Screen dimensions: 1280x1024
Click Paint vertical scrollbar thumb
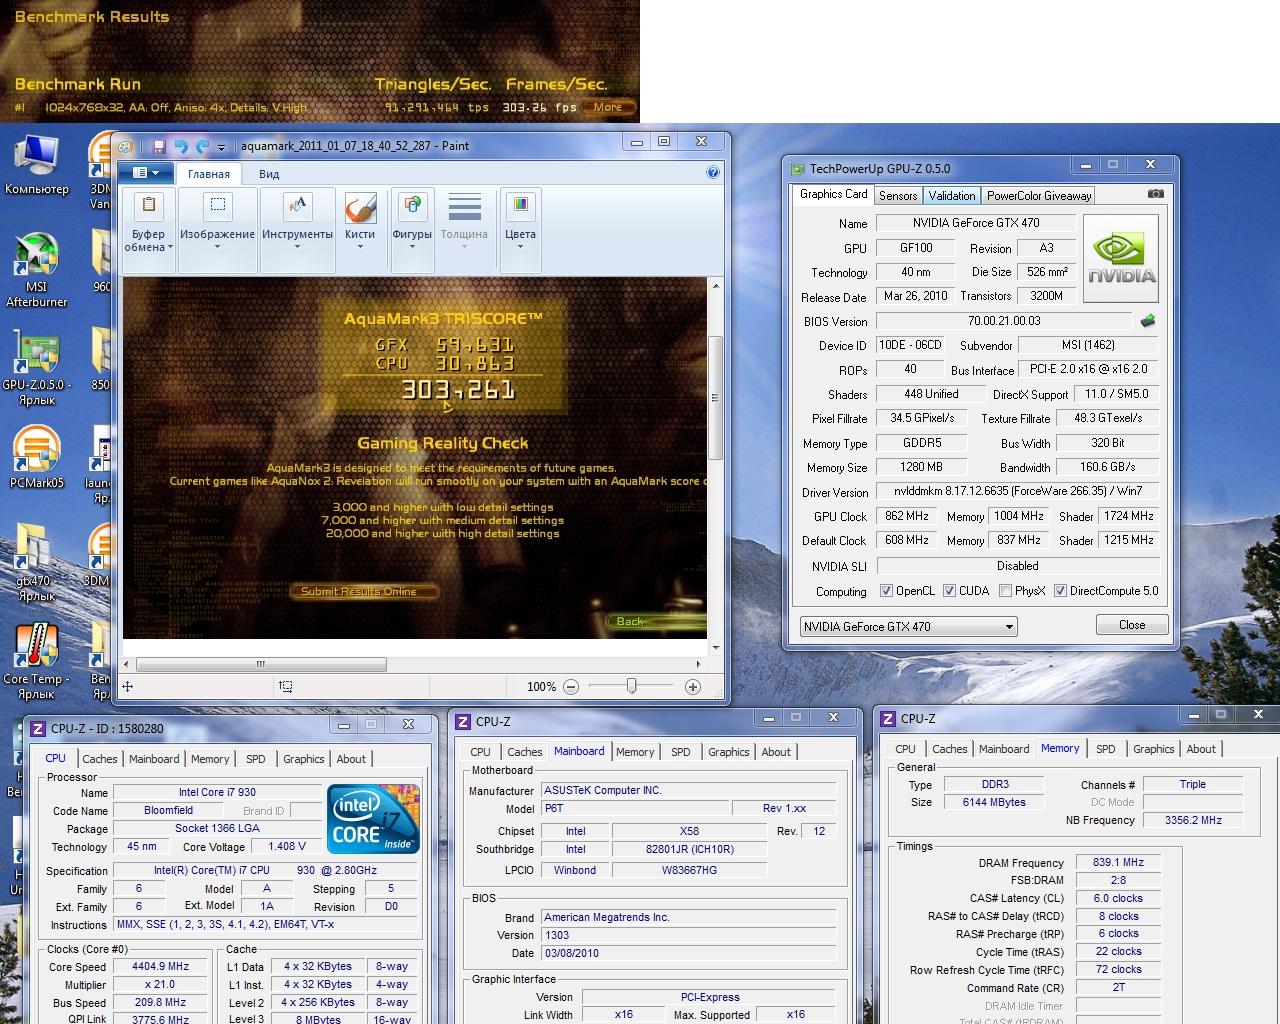714,398
